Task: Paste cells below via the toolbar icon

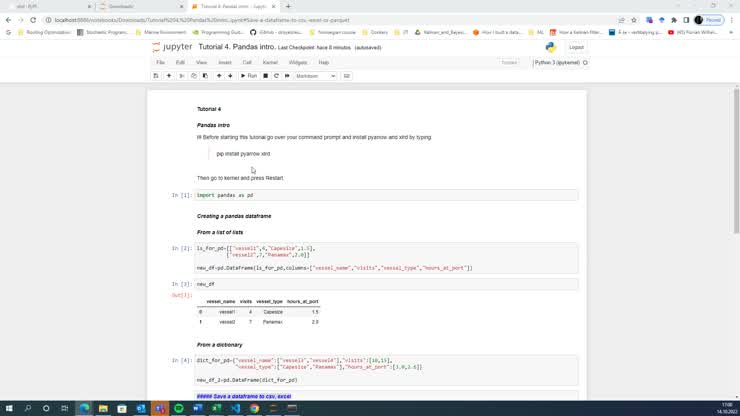Action: click(x=205, y=76)
